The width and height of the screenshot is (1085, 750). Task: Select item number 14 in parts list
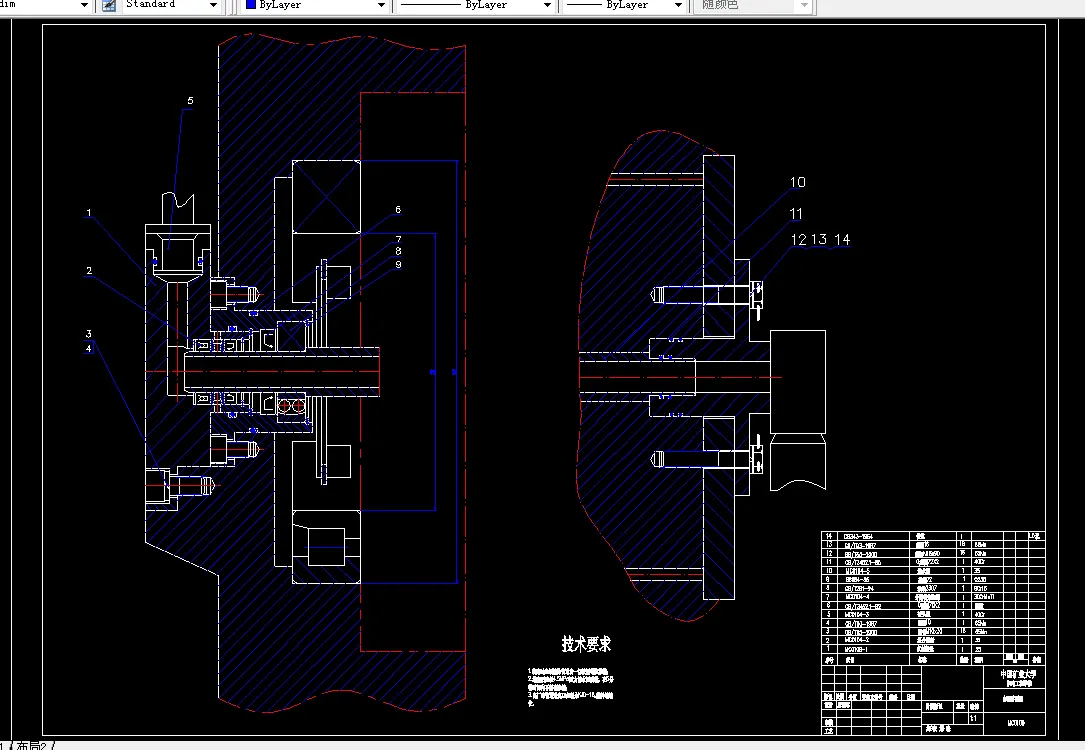point(828,536)
